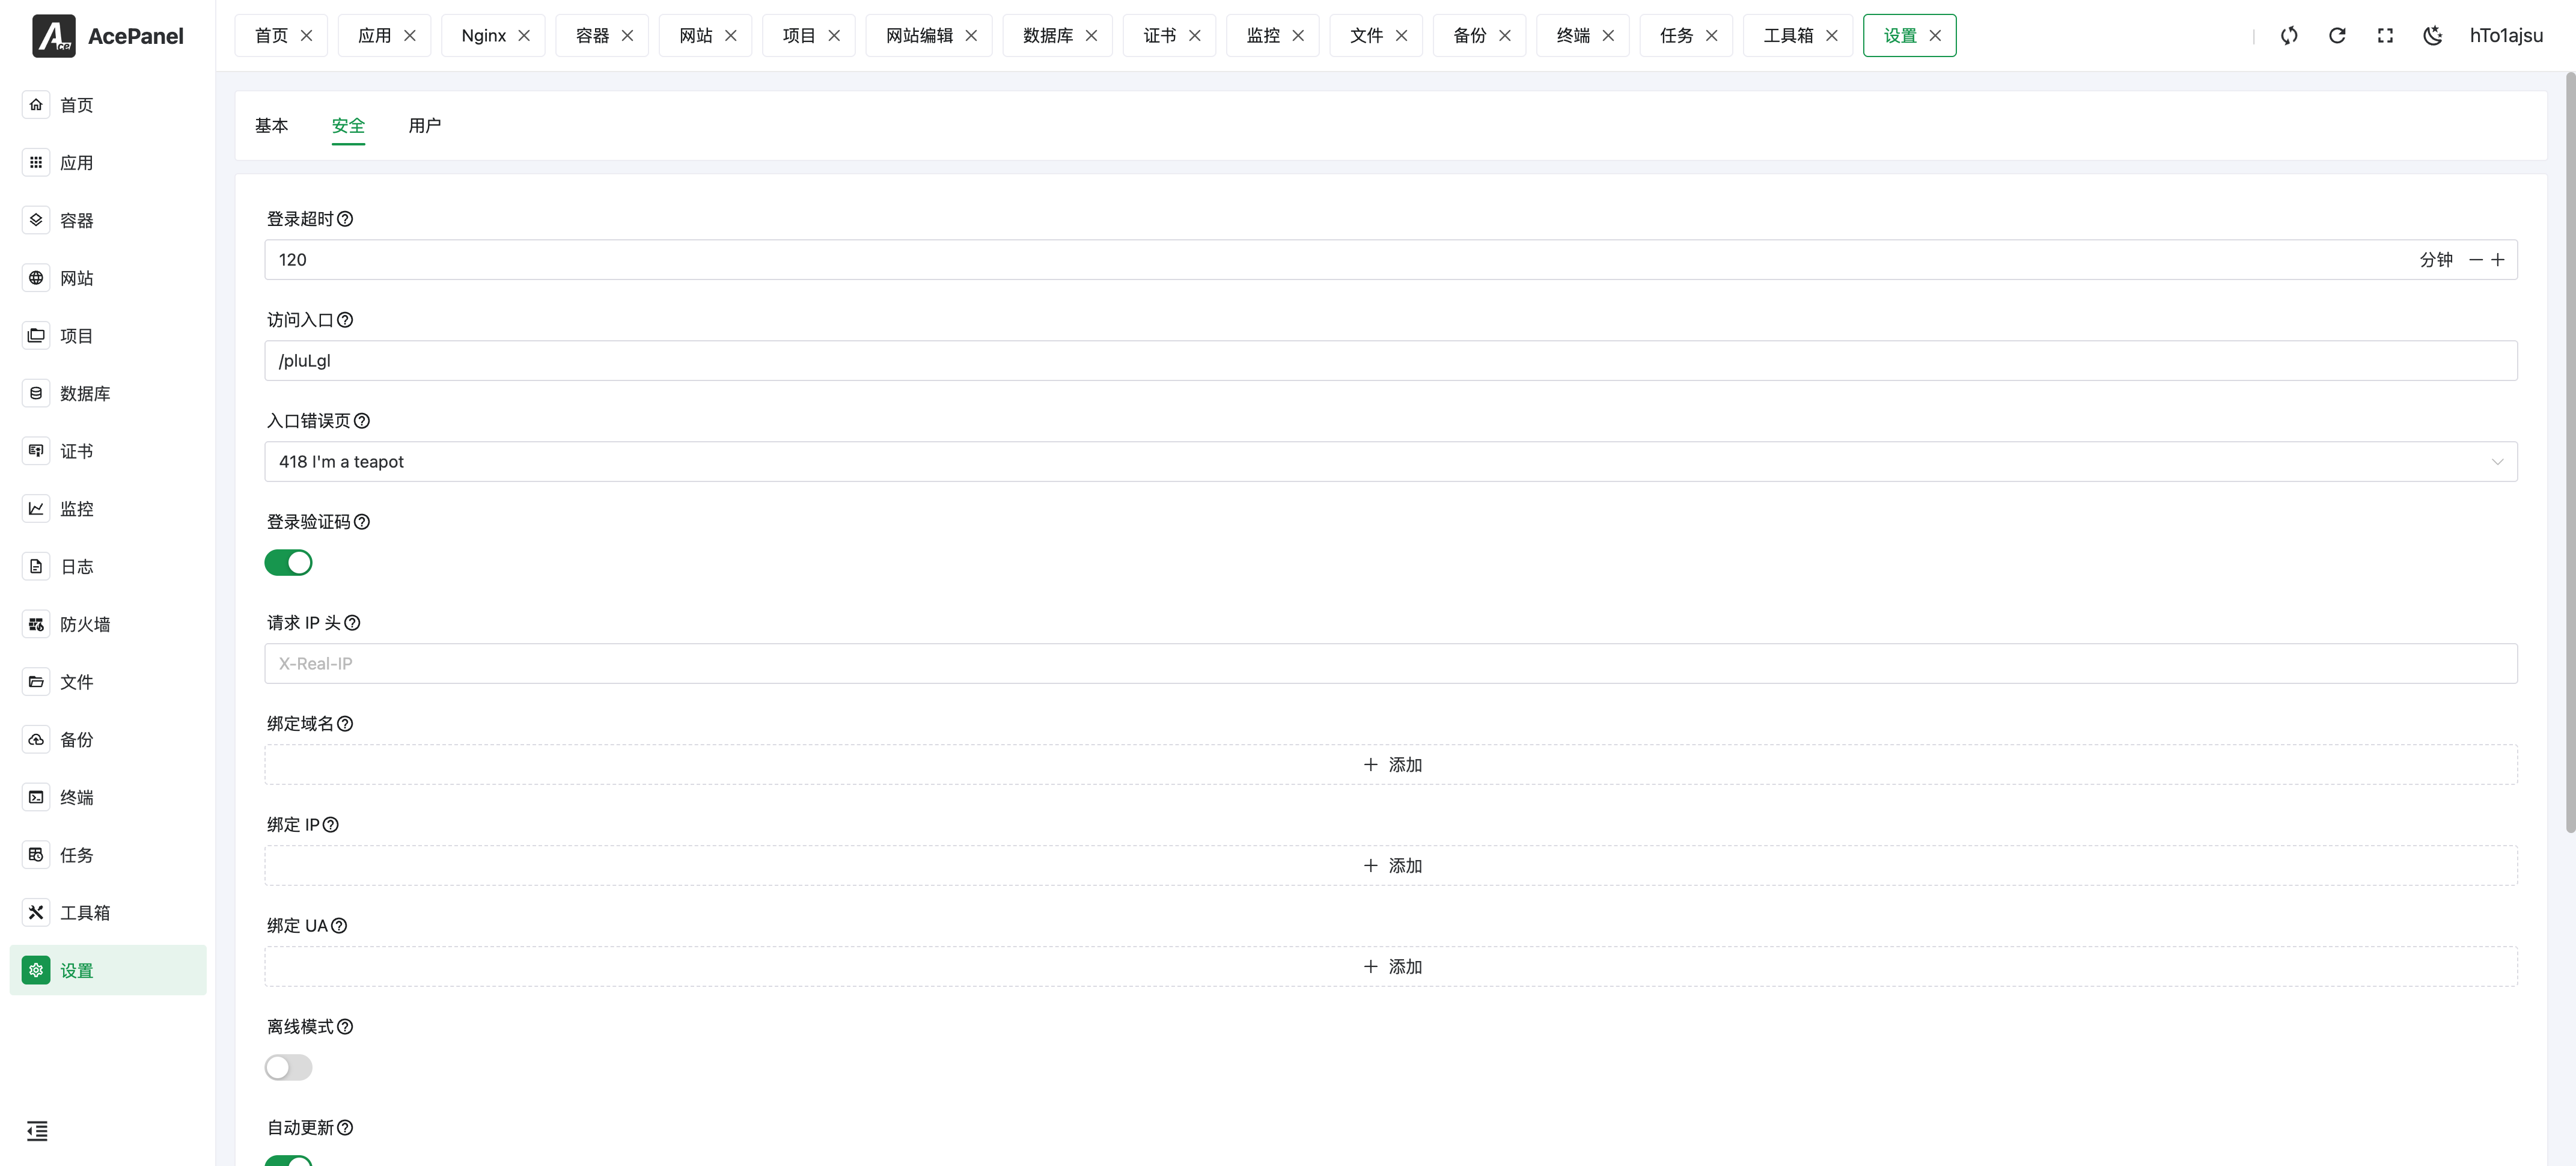Image resolution: width=2576 pixels, height=1166 pixels.
Task: Click the toolbox (工具箱) wrench icon
Action: point(36,912)
